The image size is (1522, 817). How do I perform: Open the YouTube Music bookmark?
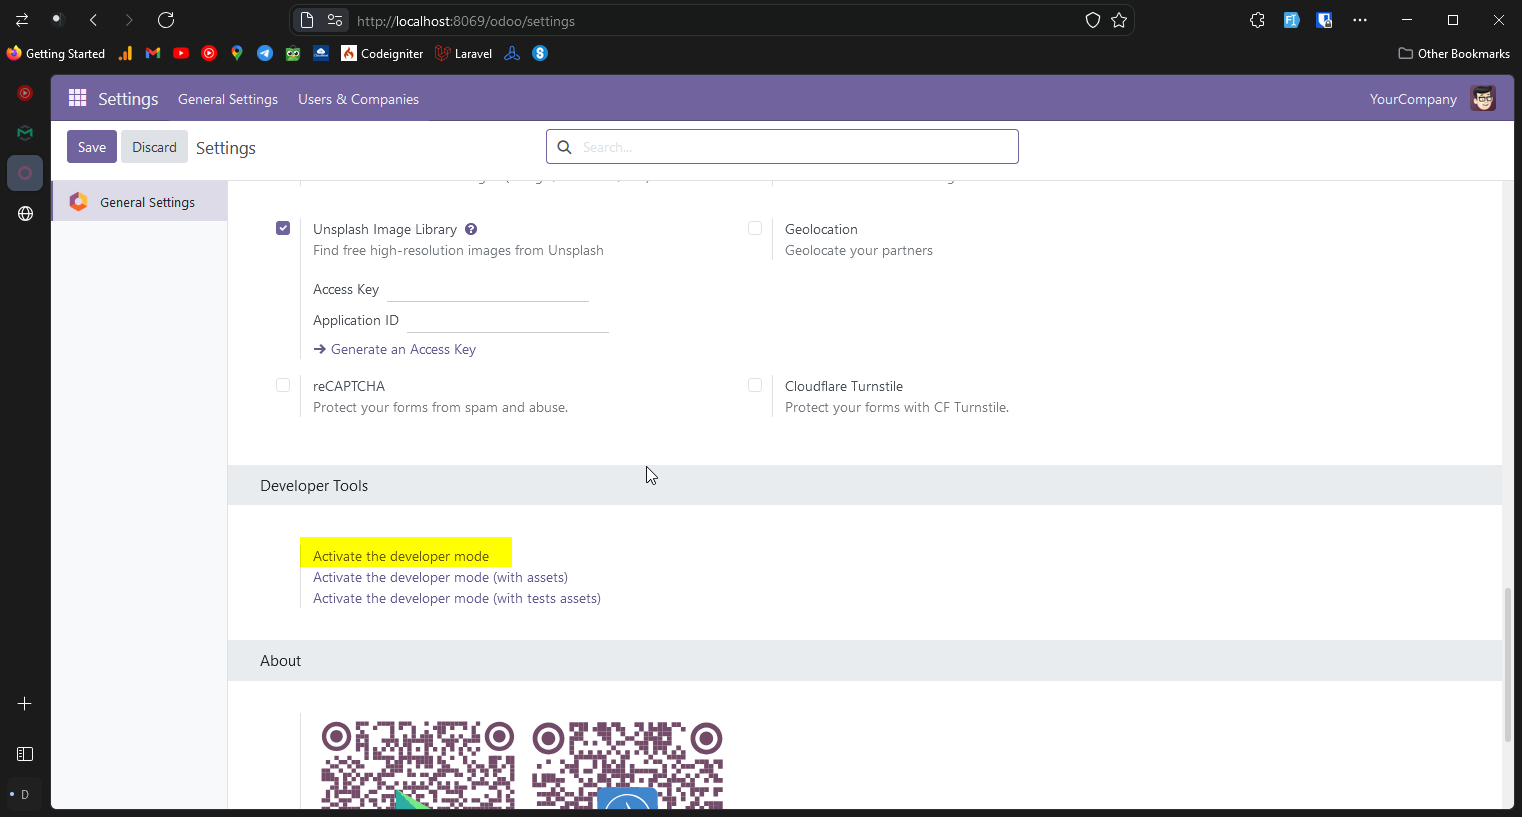point(209,53)
